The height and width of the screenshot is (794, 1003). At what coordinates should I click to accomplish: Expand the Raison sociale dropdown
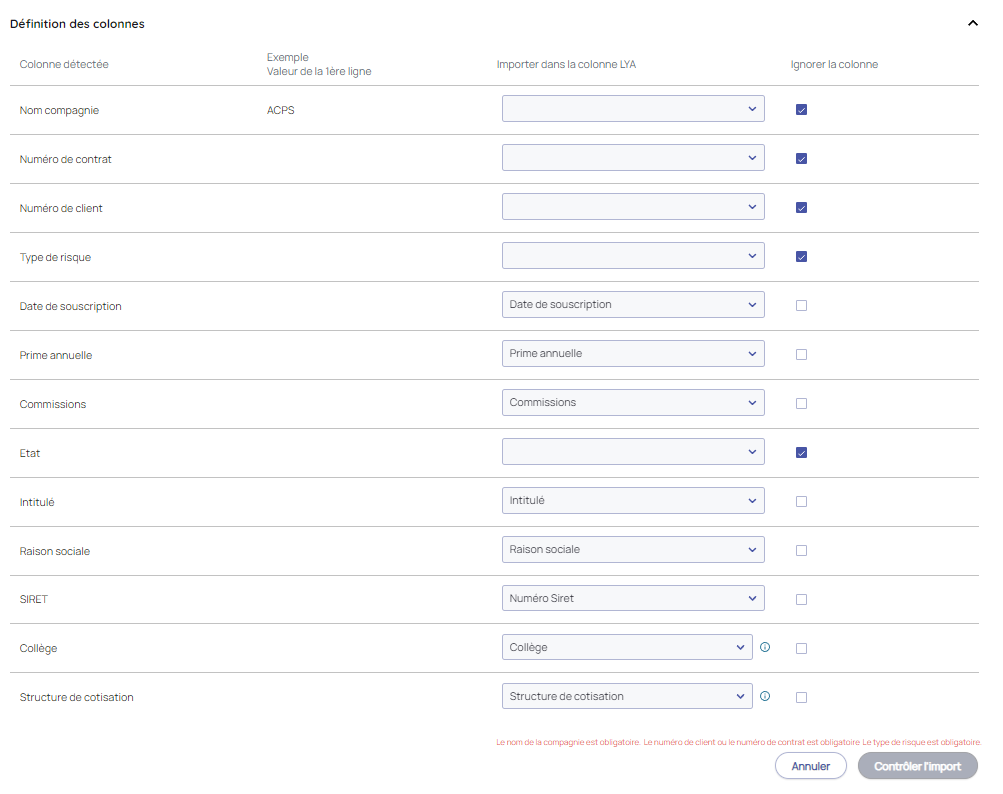click(x=632, y=550)
